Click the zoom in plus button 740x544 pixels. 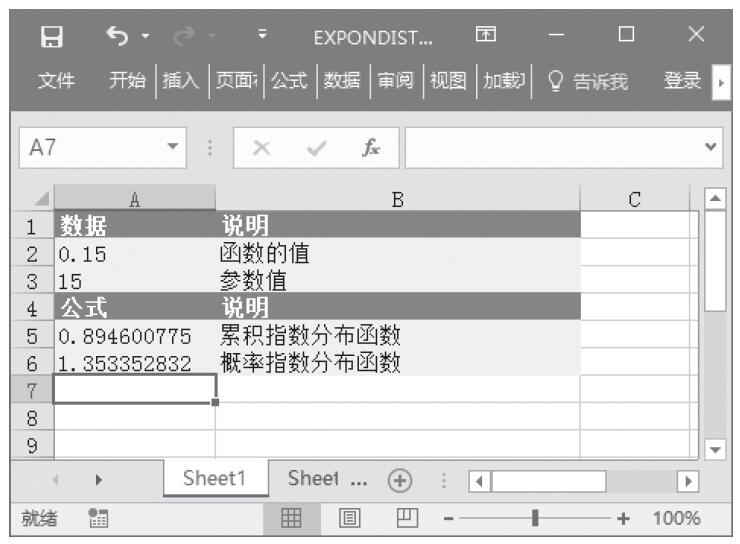[x=624, y=518]
